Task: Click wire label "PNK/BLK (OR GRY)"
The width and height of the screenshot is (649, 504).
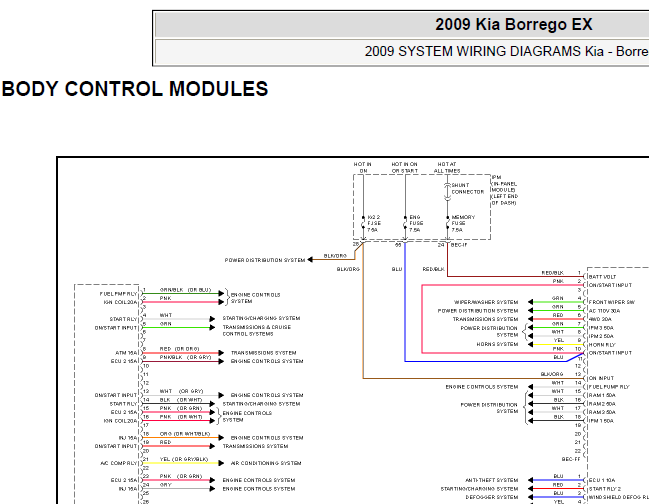Action: pos(185,357)
